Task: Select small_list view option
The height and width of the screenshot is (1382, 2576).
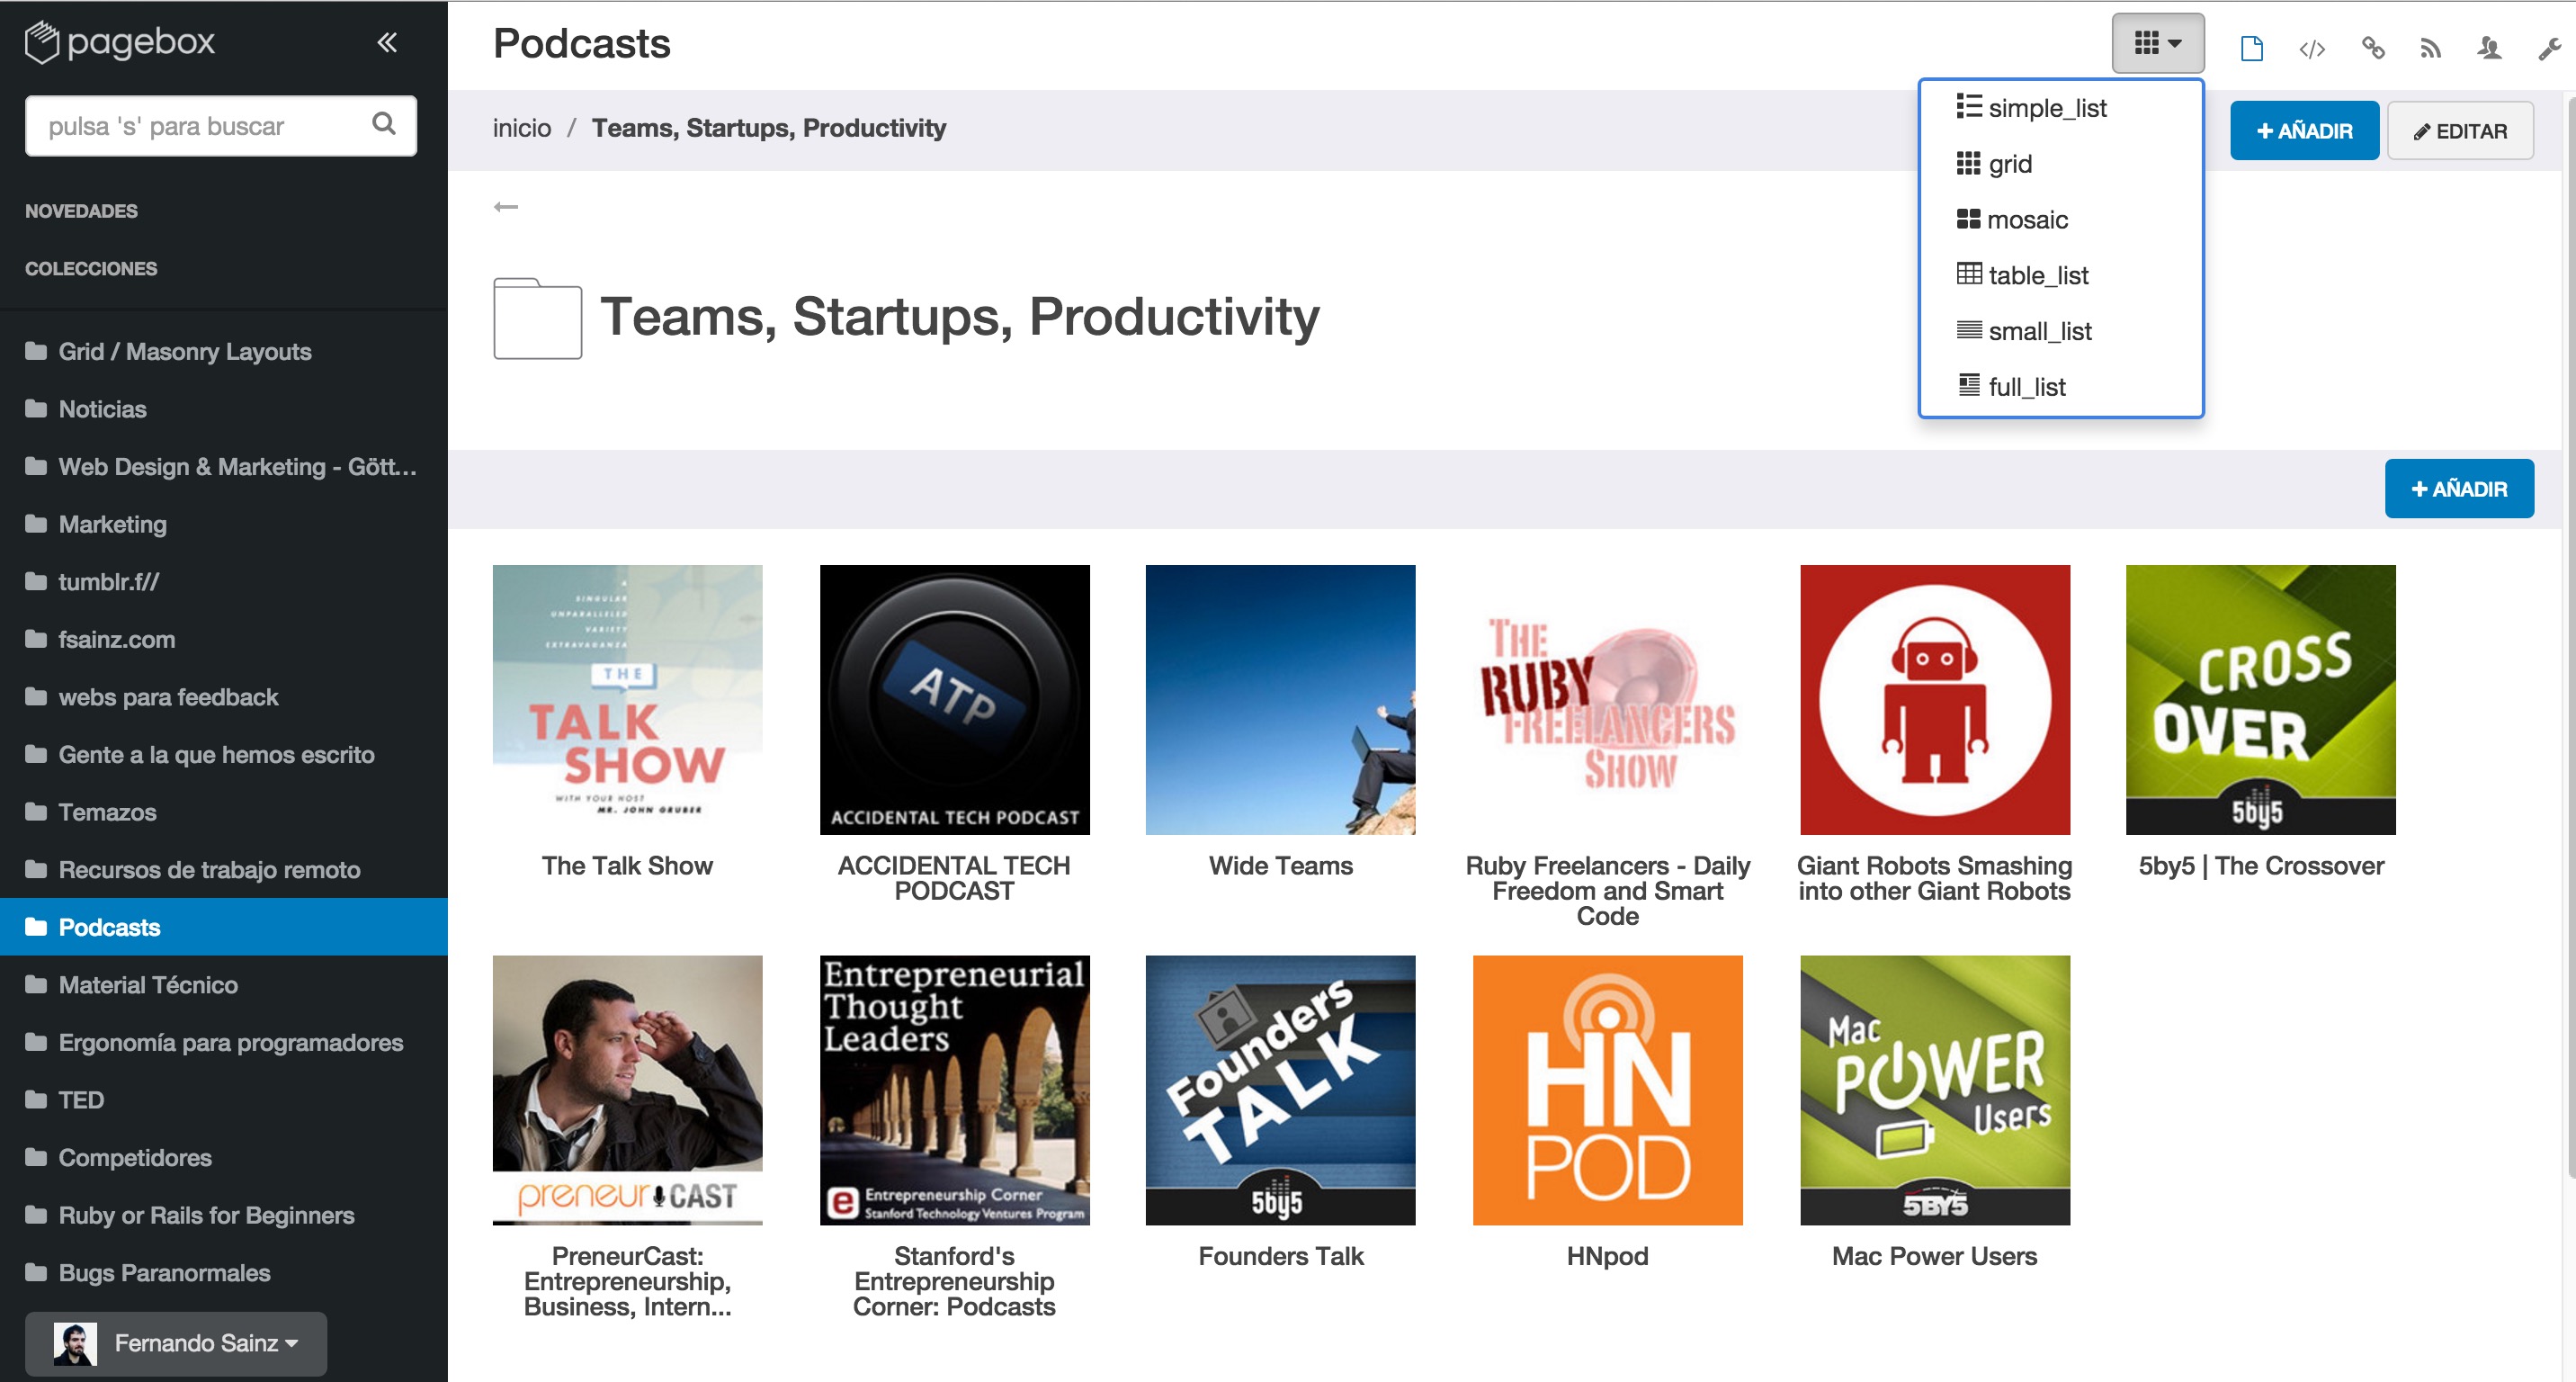Action: (x=2060, y=331)
